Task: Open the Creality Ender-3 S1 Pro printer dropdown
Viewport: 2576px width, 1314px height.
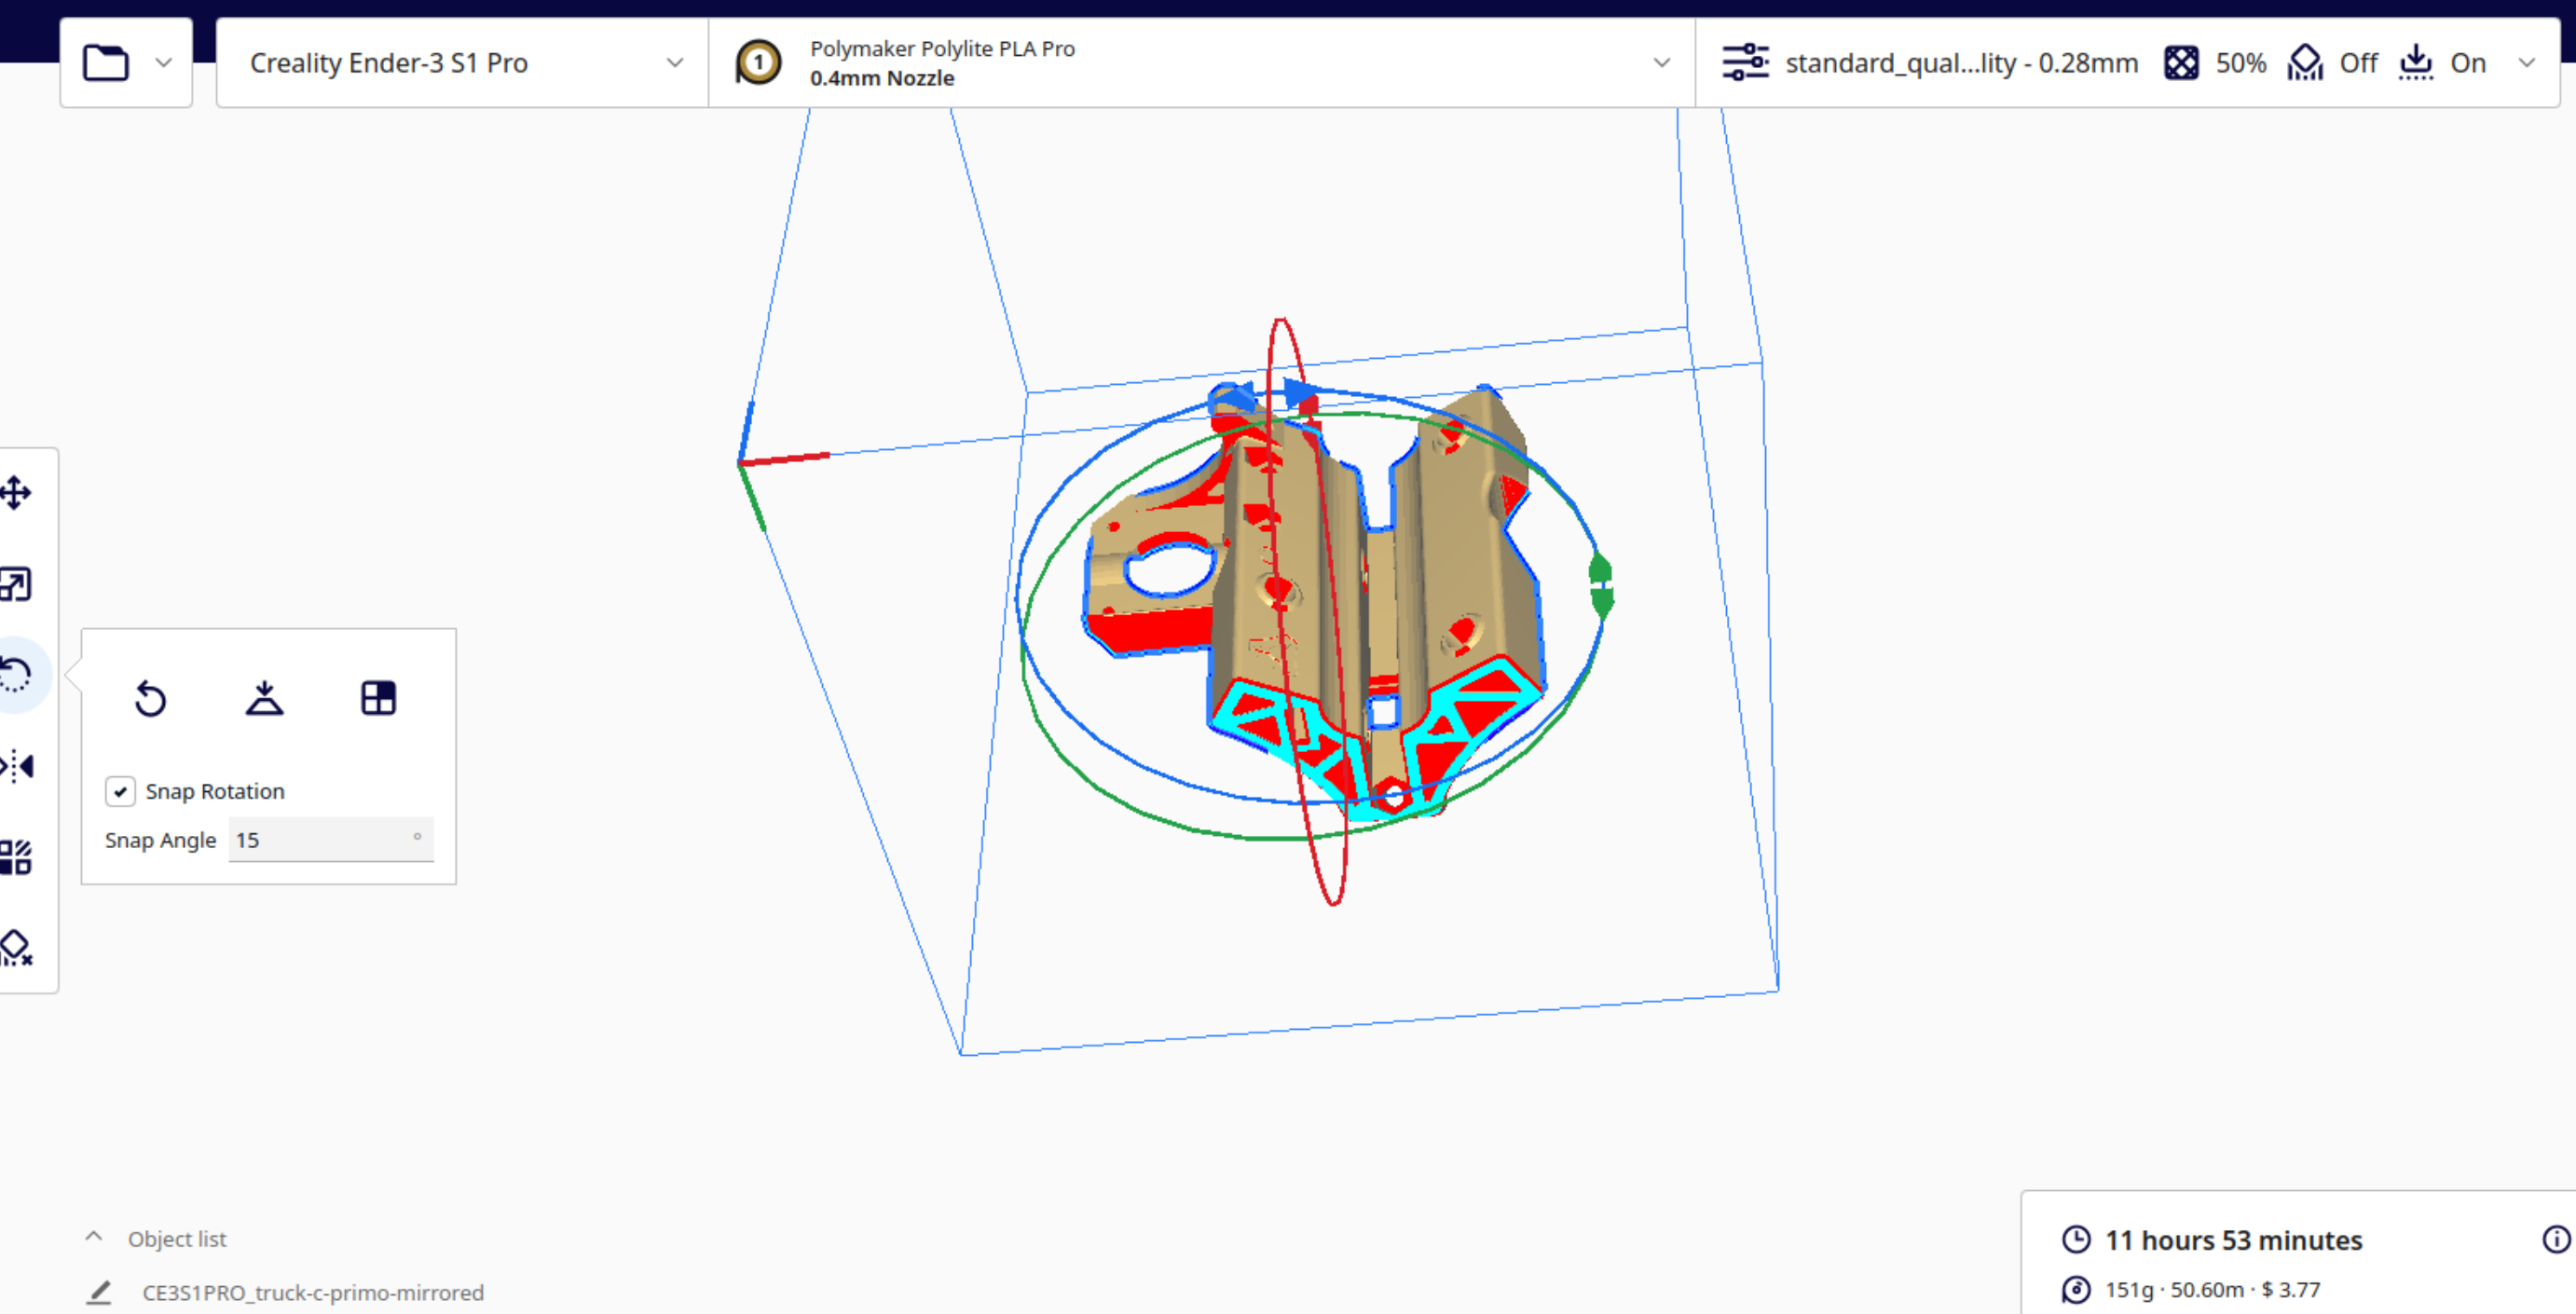Action: click(x=462, y=63)
